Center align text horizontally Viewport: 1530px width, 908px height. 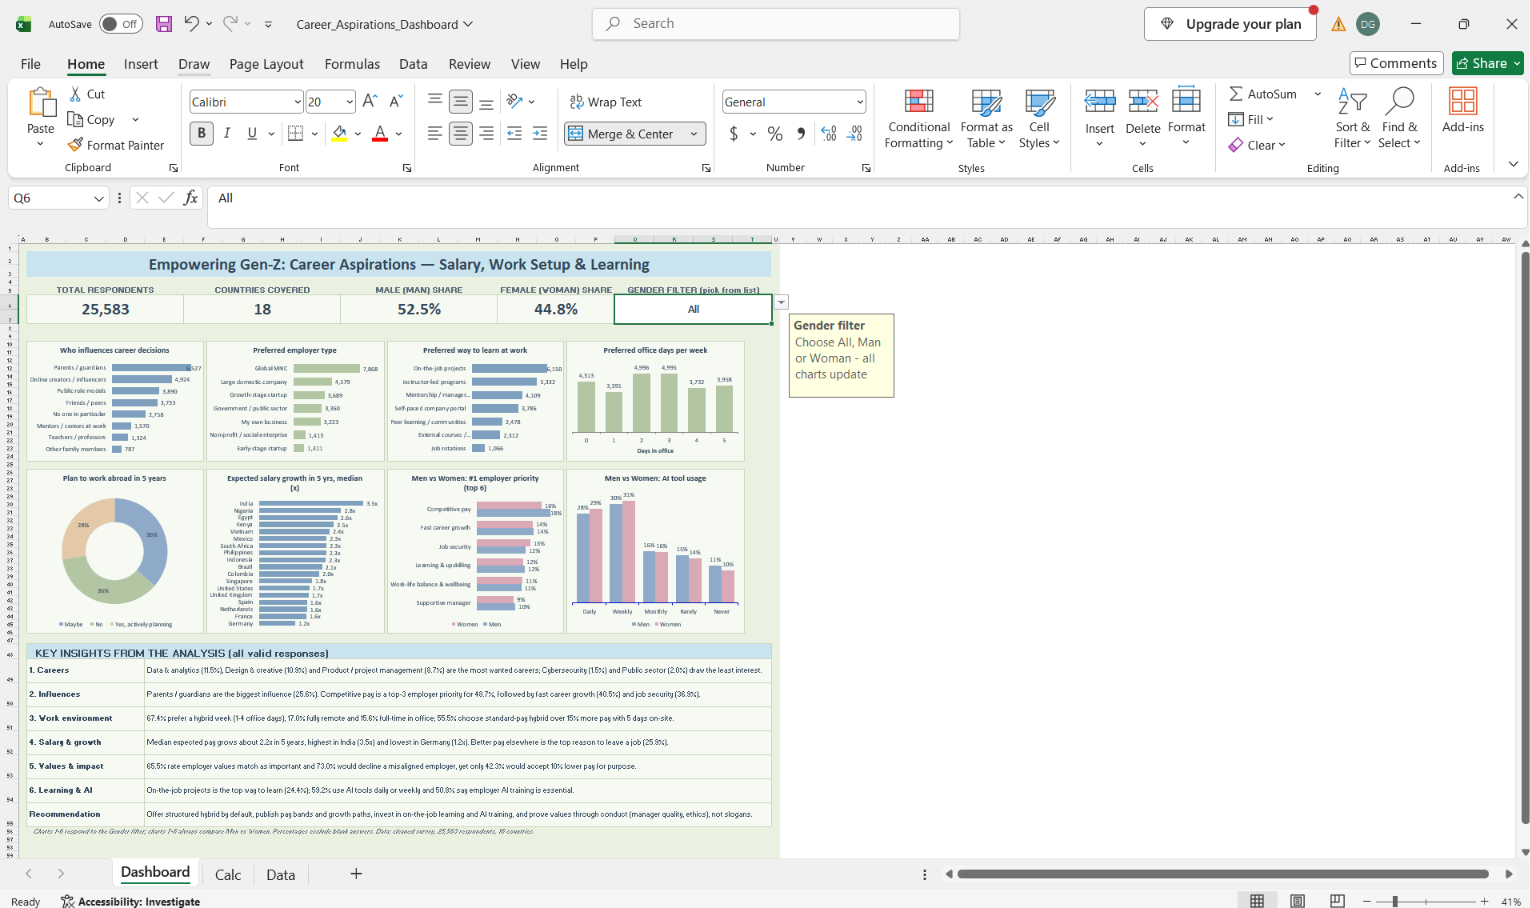[x=460, y=133]
